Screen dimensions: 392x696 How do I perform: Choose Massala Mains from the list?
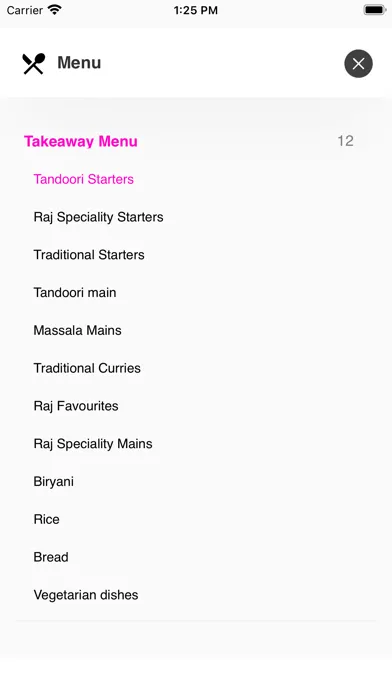[77, 330]
